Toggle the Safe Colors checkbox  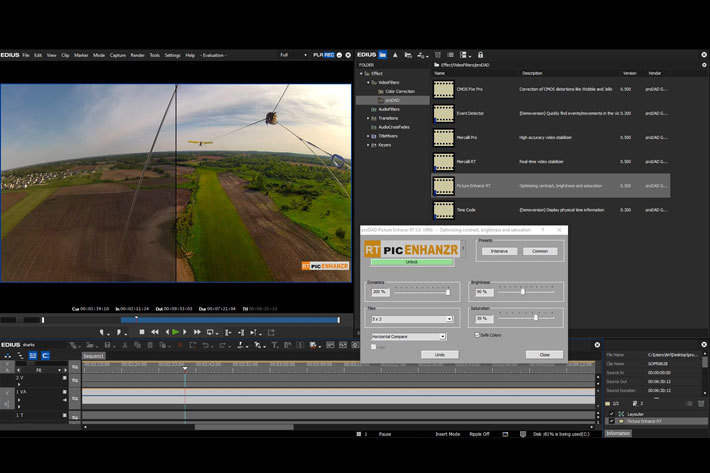[x=477, y=335]
